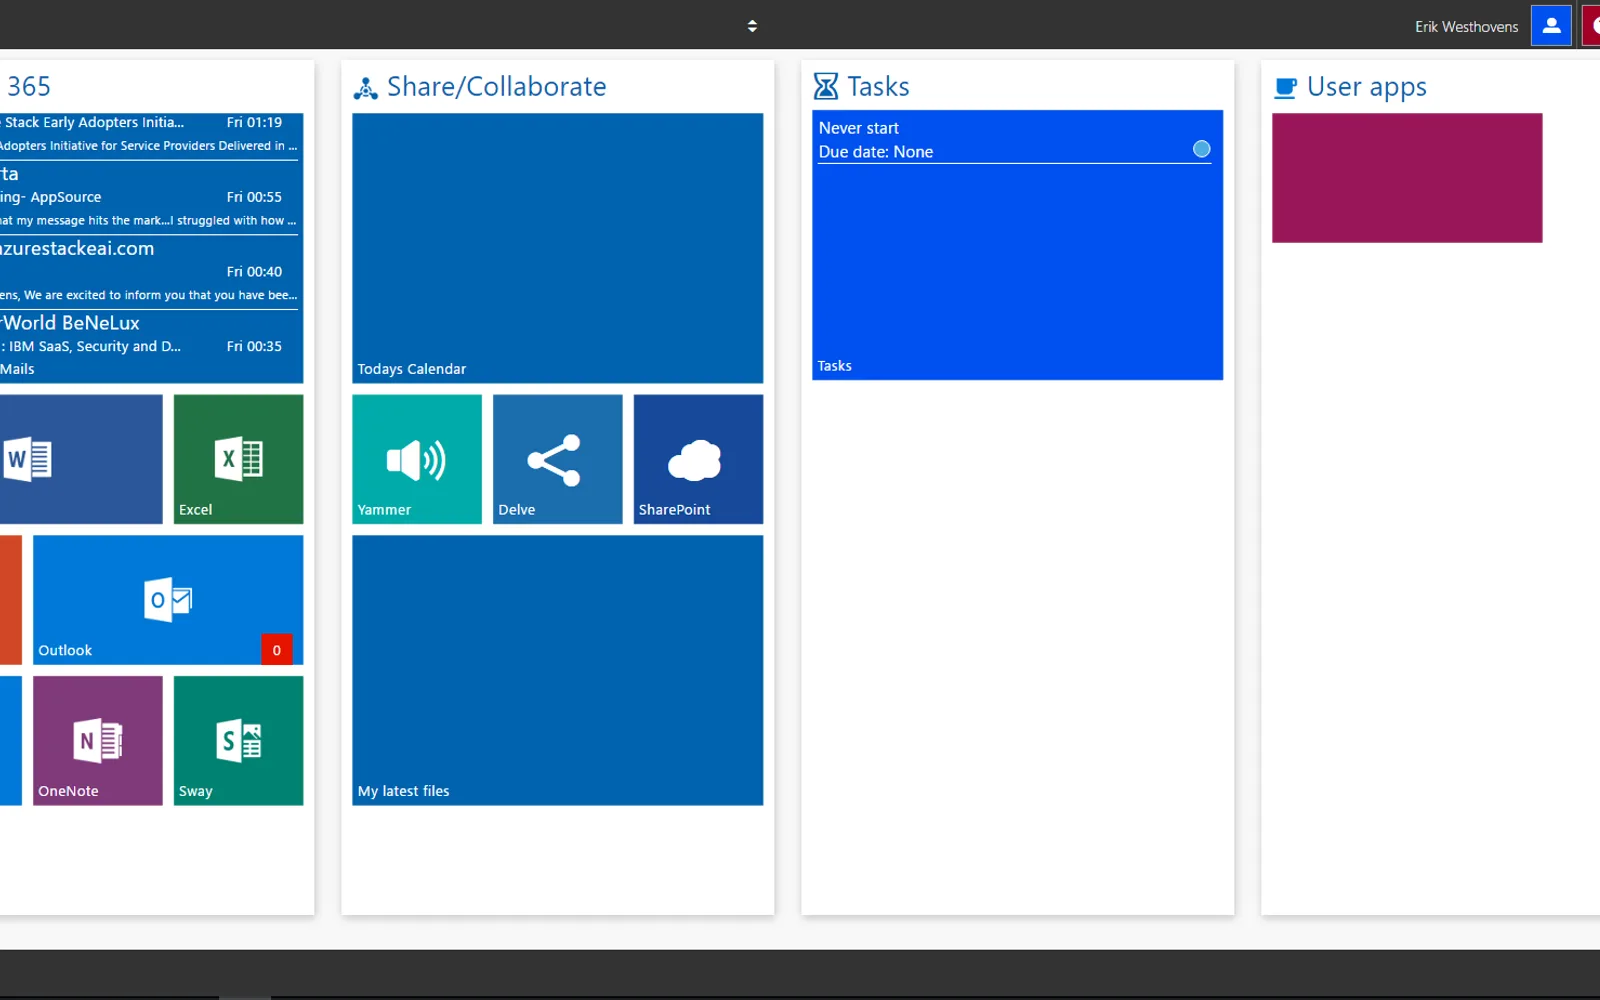Mark the 'Never start' task complete
This screenshot has width=1600, height=1000.
(x=1202, y=149)
